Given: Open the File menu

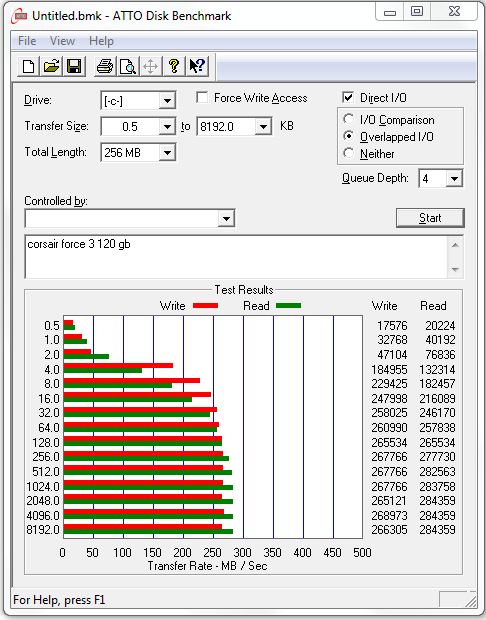Looking at the screenshot, I should pyautogui.click(x=27, y=41).
